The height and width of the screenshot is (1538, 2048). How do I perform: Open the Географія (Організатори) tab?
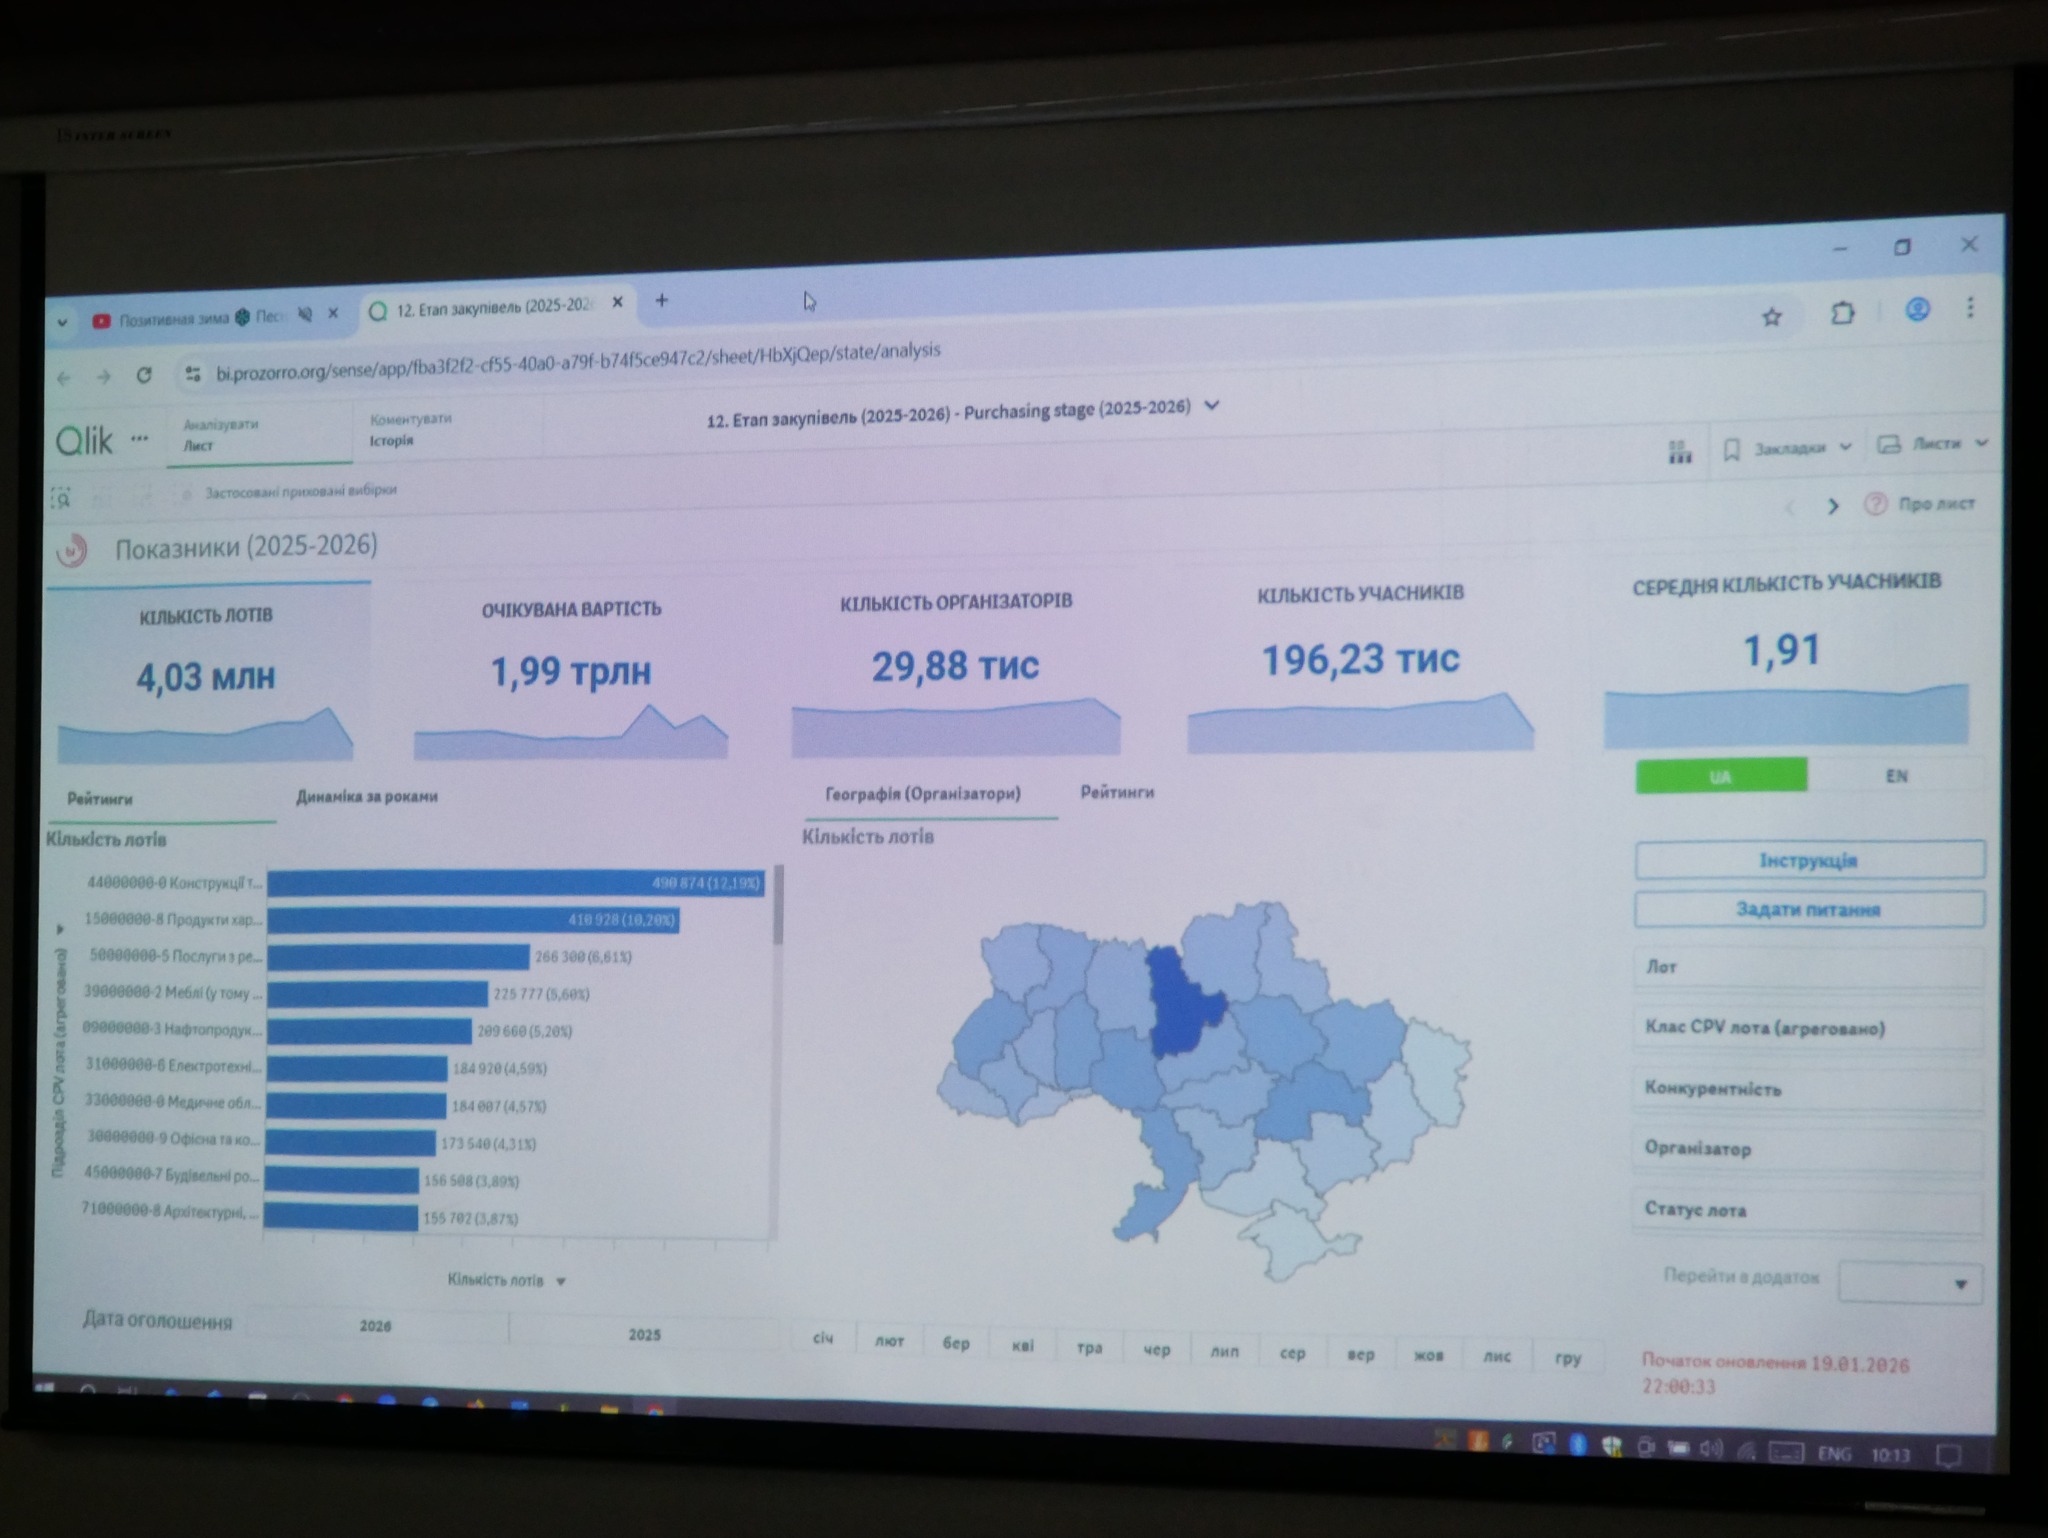922,794
